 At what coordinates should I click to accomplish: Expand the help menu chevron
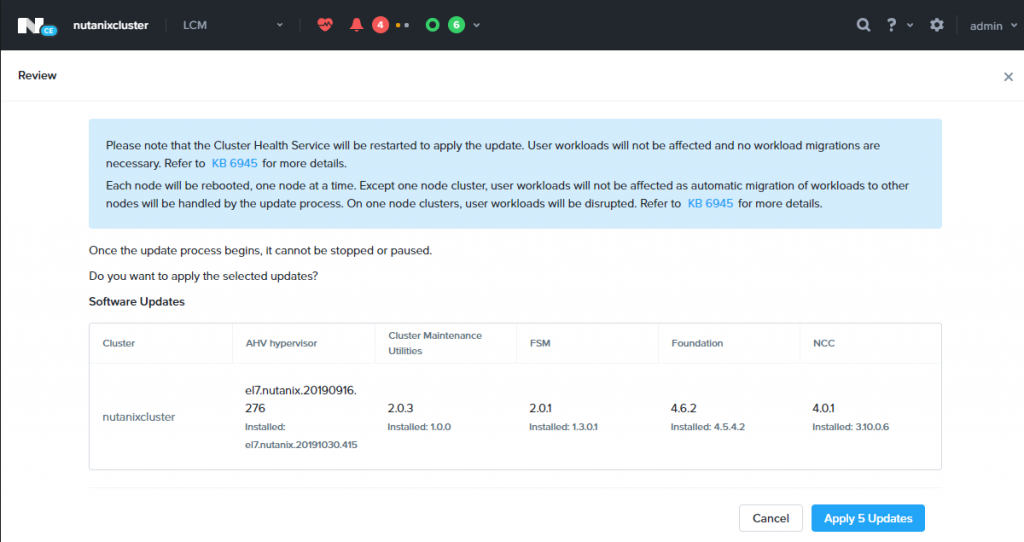pos(910,25)
